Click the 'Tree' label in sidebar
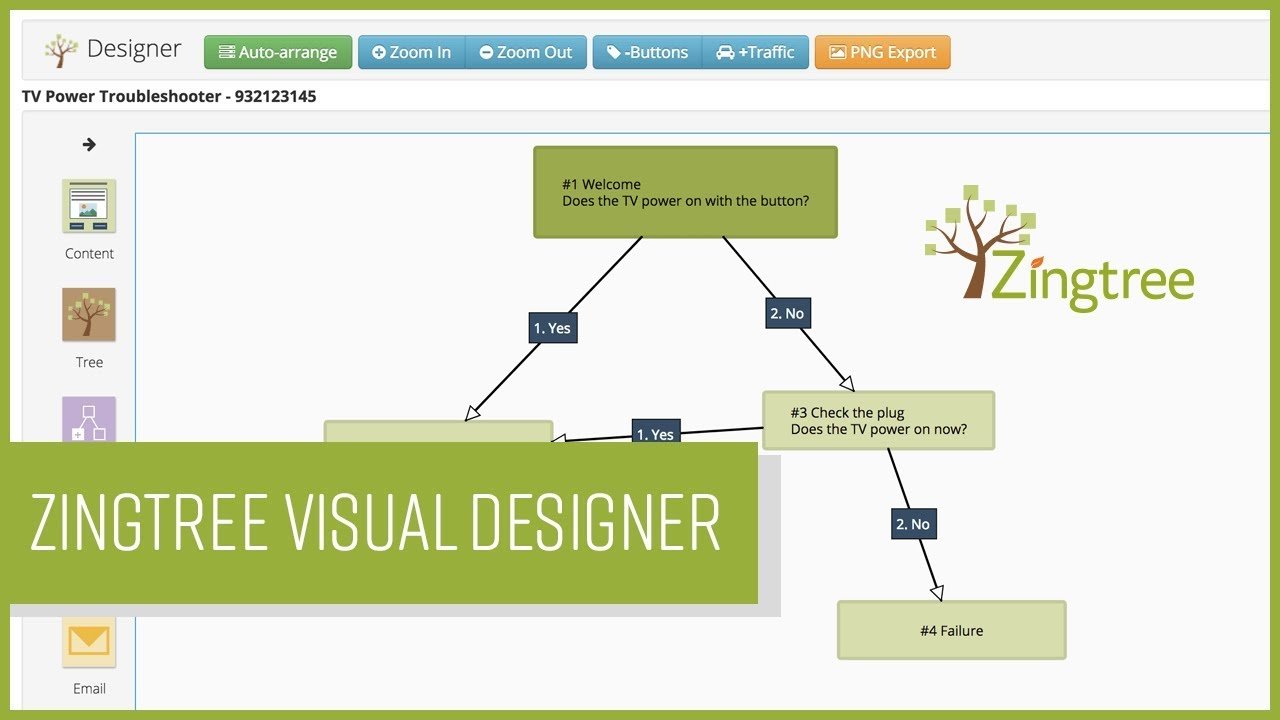 [89, 362]
